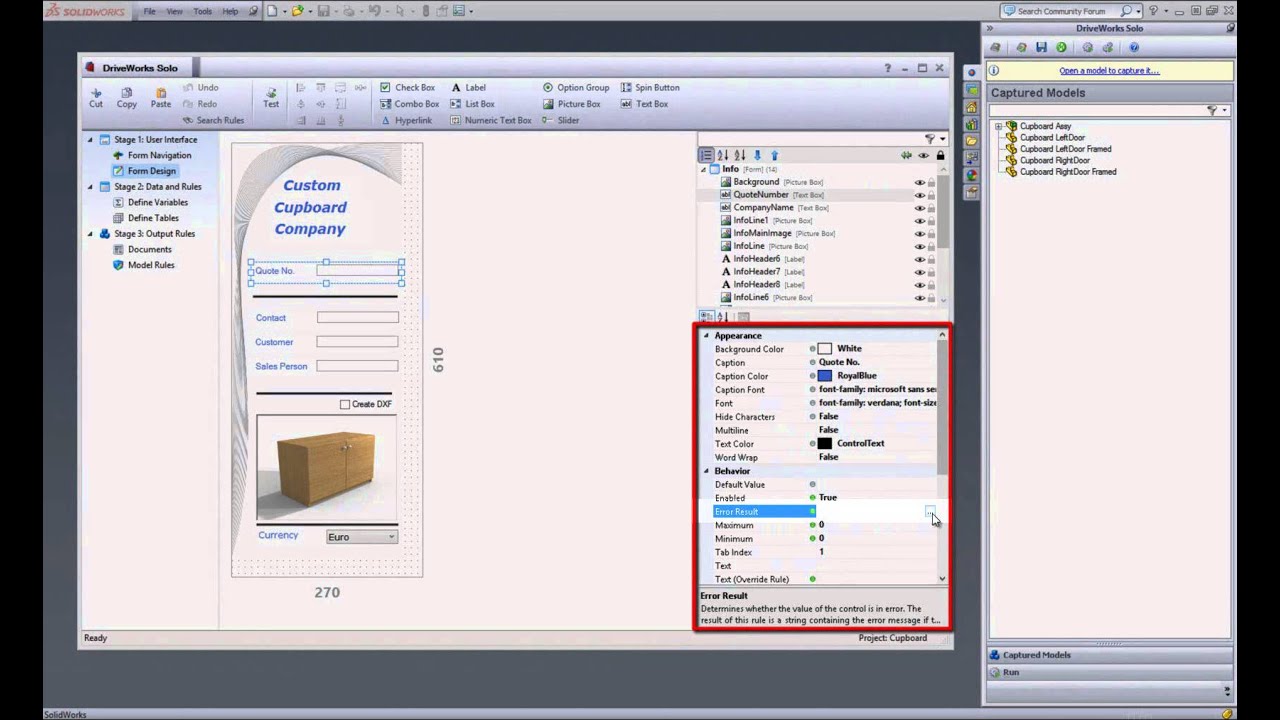Toggle visibility eye for Background picture box

coord(919,182)
